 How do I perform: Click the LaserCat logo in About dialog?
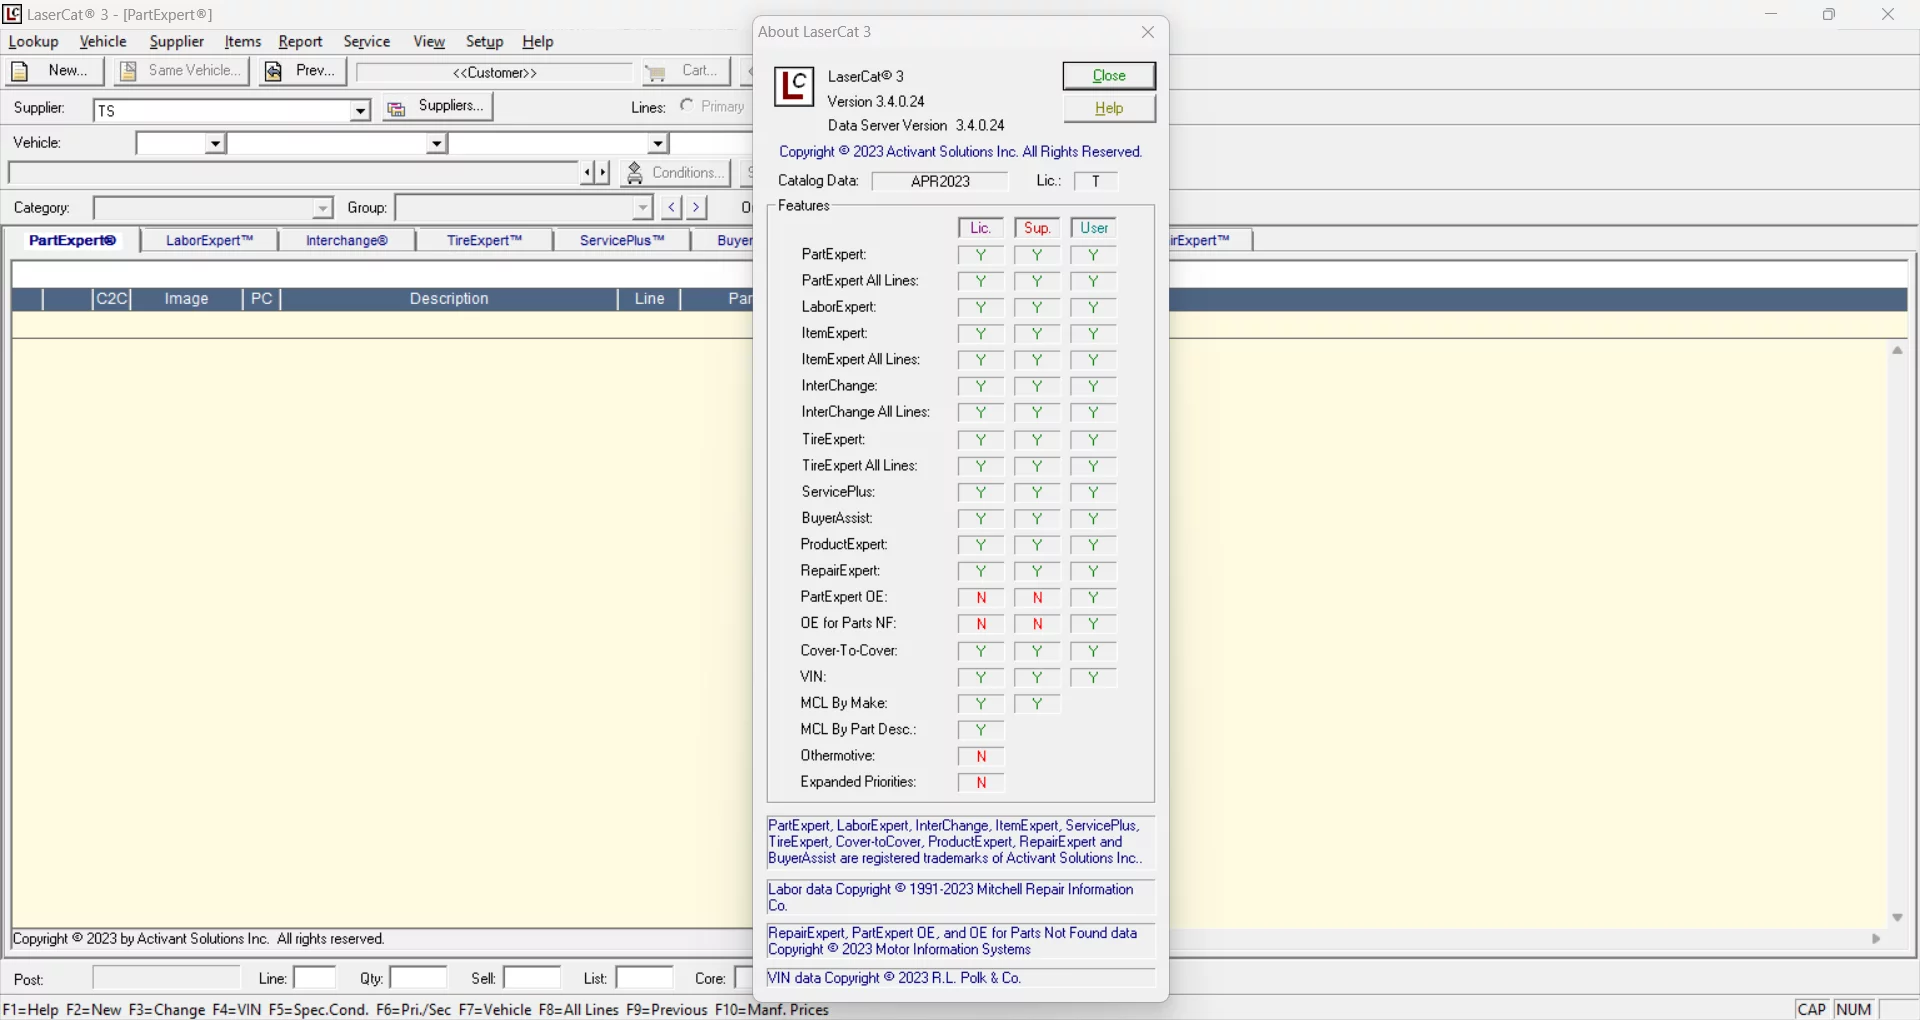(795, 87)
